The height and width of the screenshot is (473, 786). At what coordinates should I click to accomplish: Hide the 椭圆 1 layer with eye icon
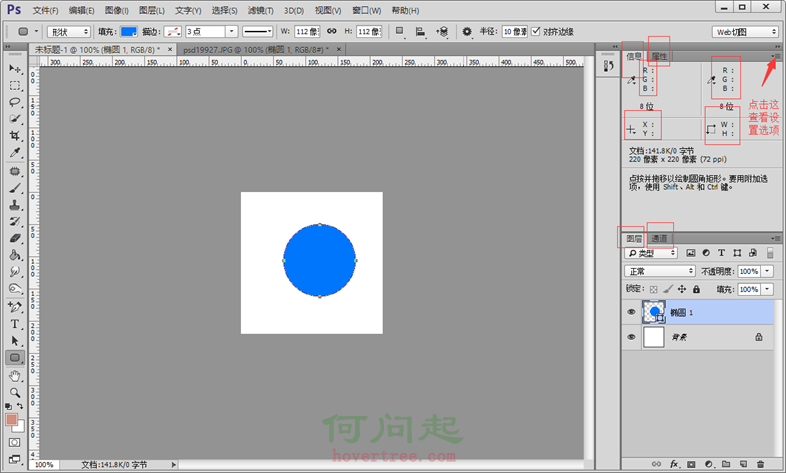pos(630,312)
